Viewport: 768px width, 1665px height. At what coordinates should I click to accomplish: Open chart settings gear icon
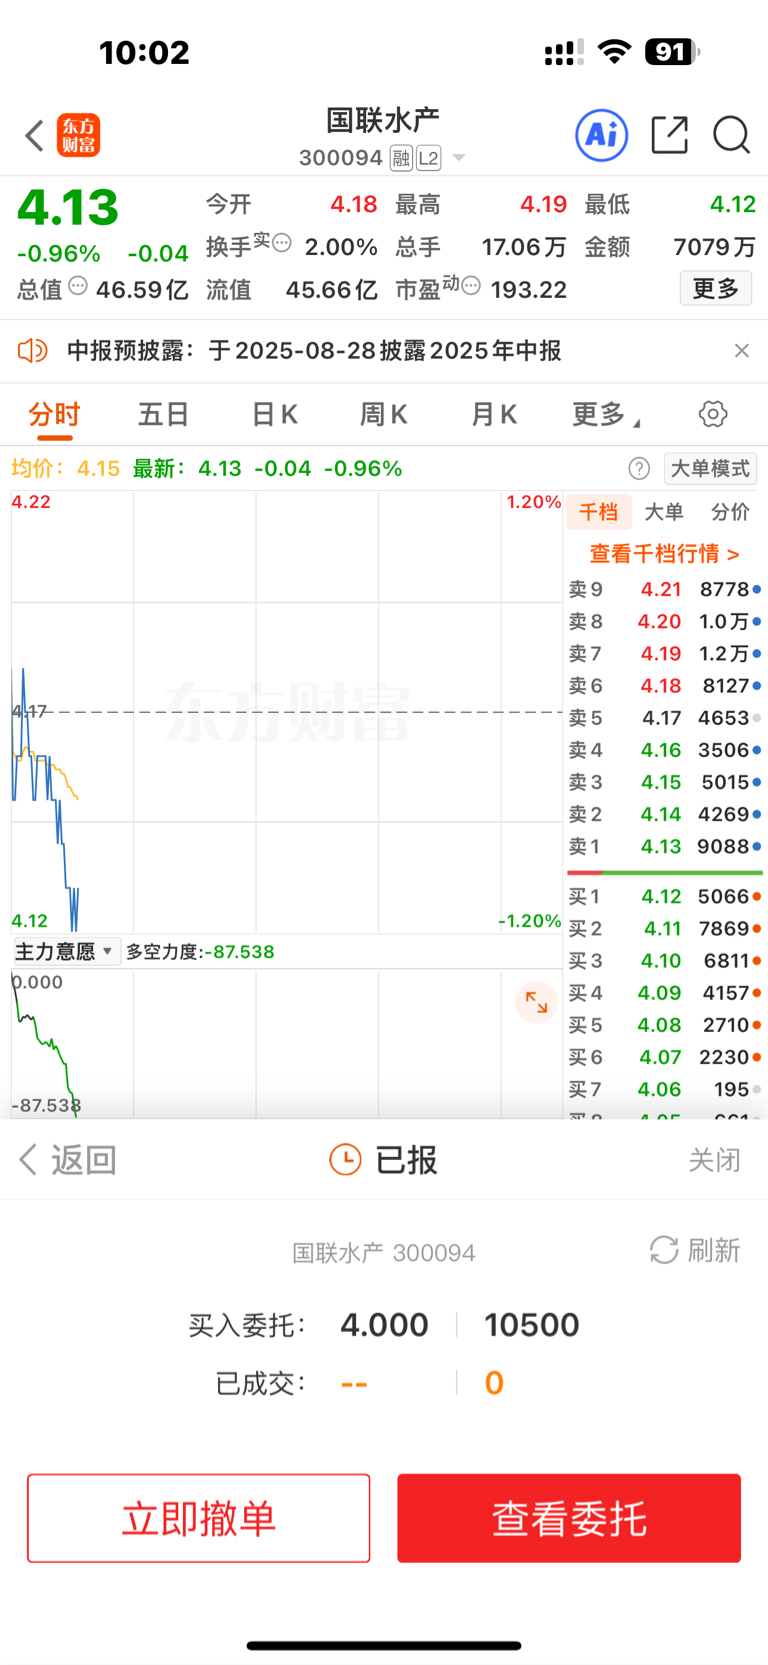(713, 414)
